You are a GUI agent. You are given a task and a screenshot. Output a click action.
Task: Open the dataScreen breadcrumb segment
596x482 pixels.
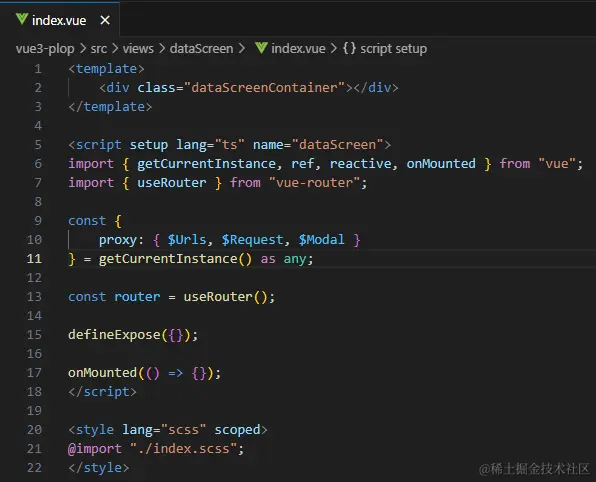coord(201,49)
